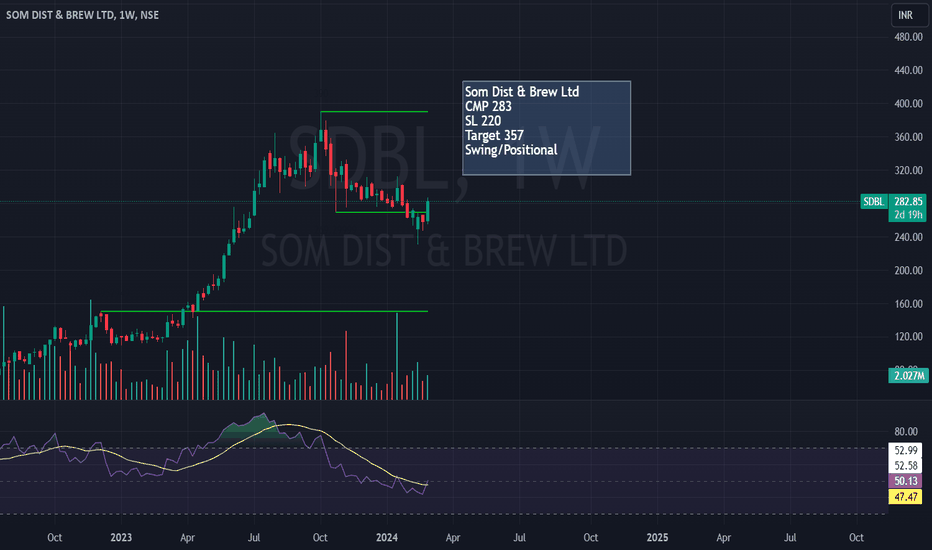Click the 2023 label on the time axis

pyautogui.click(x=121, y=538)
